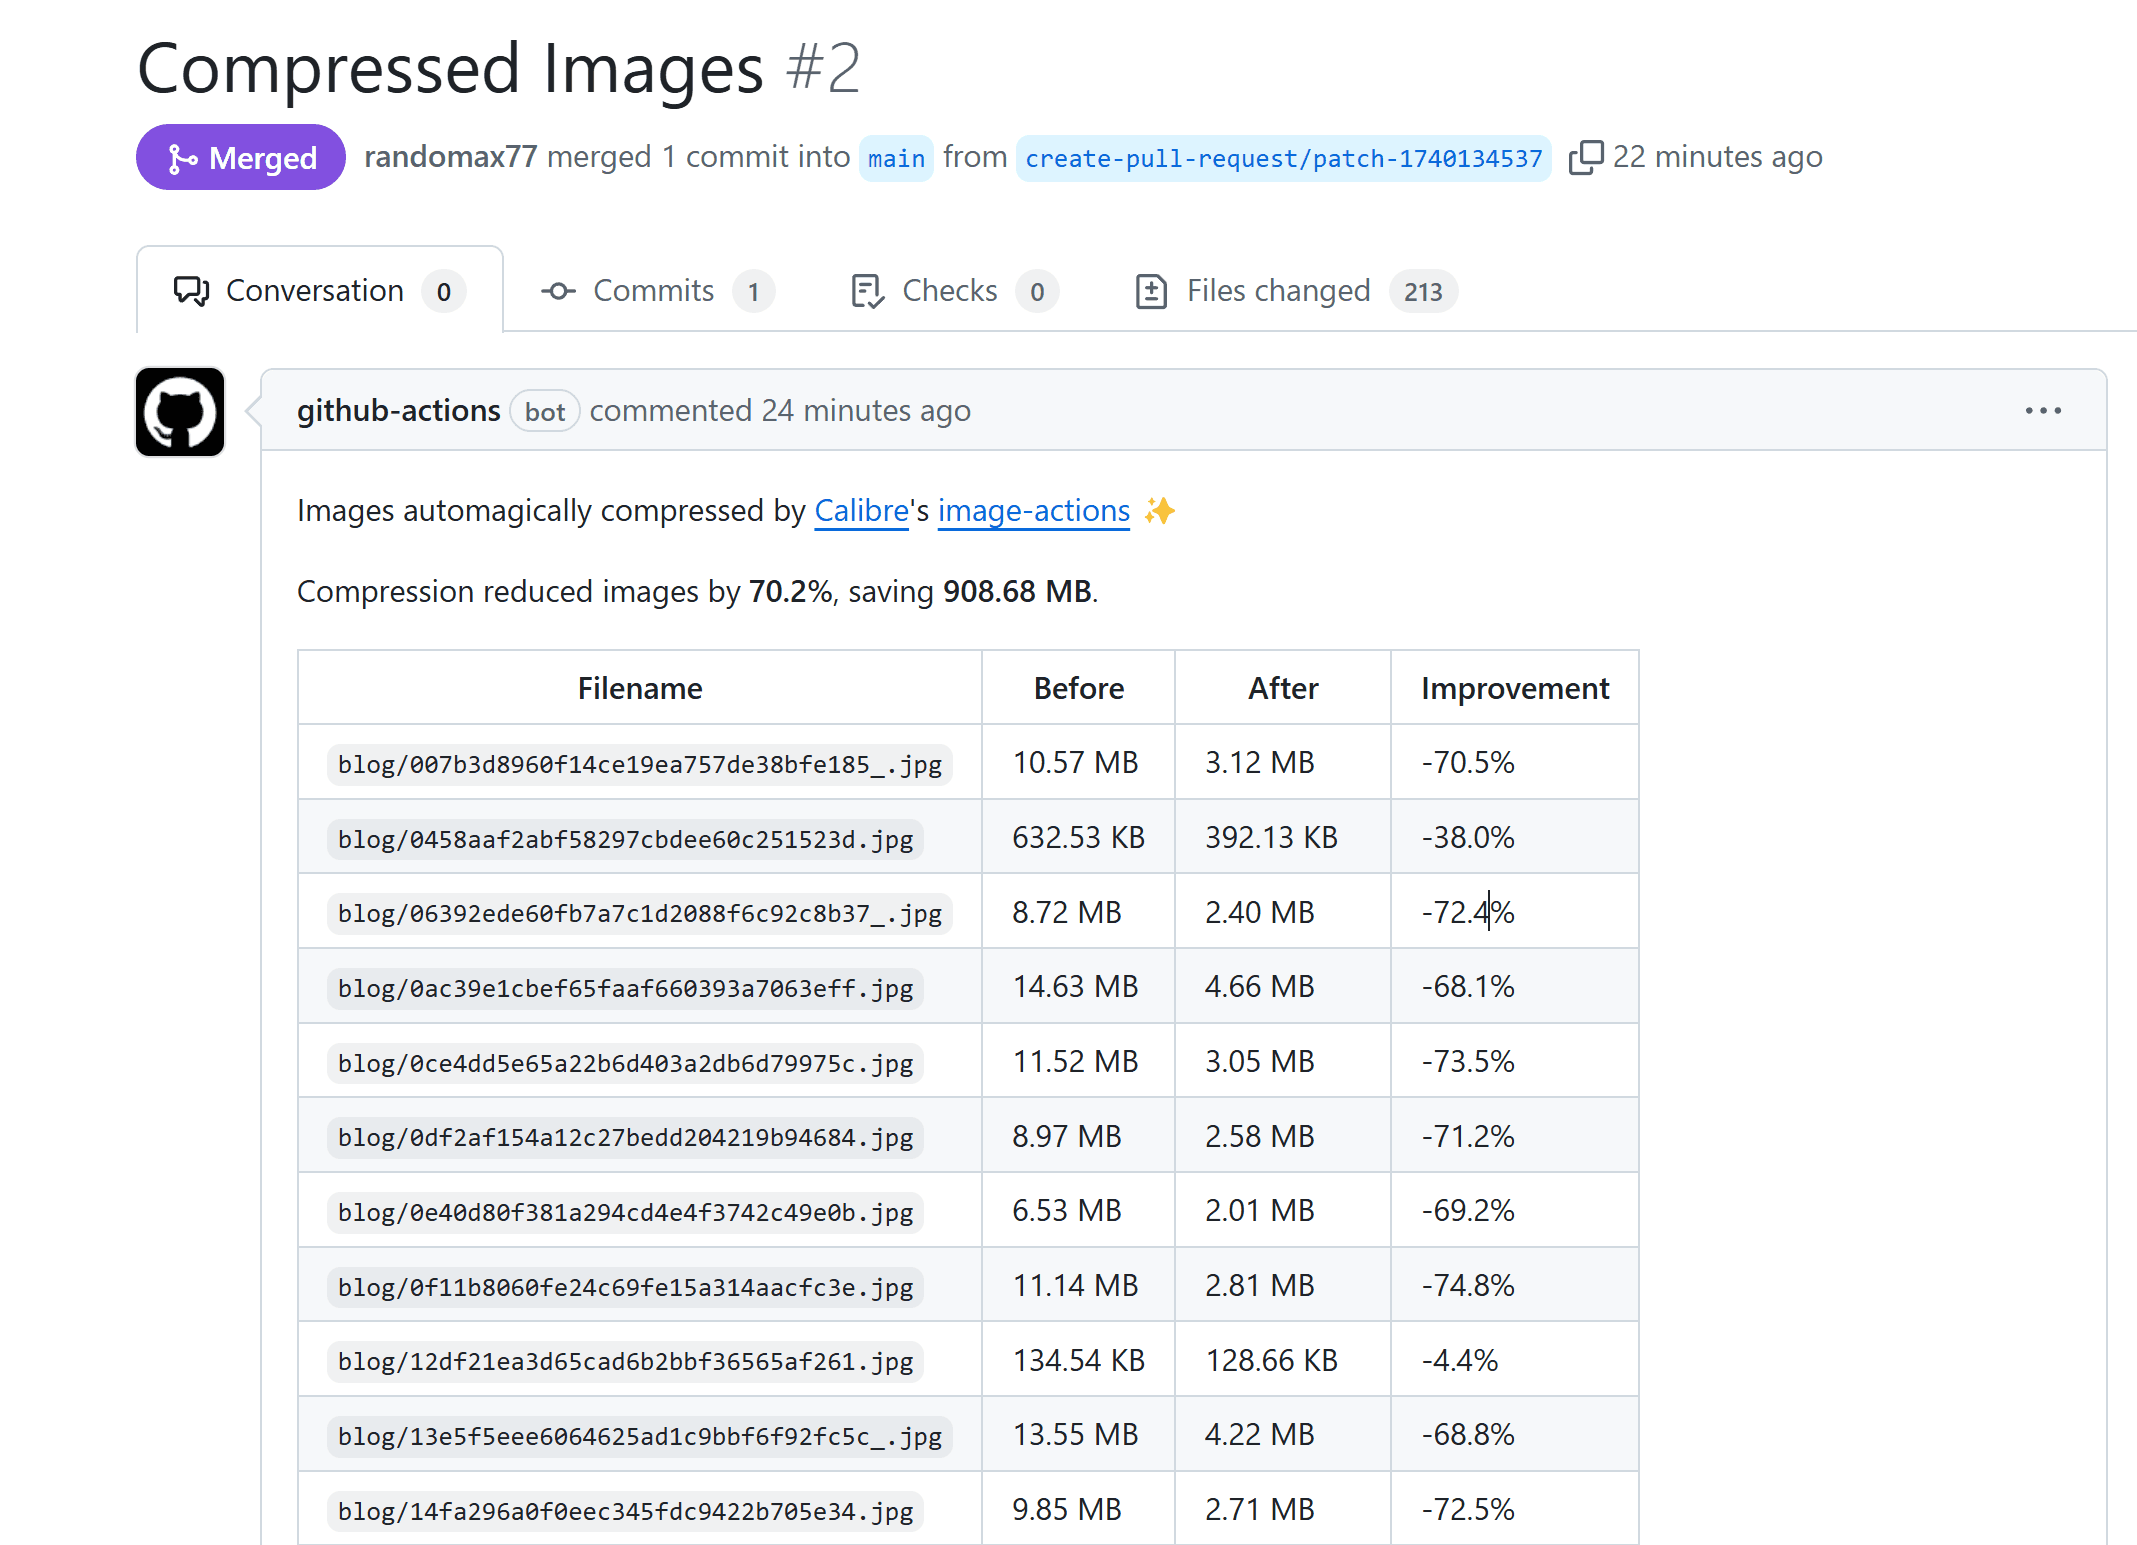This screenshot has height=1545, width=2137.
Task: Click the Checks checklist icon
Action: [x=866, y=291]
